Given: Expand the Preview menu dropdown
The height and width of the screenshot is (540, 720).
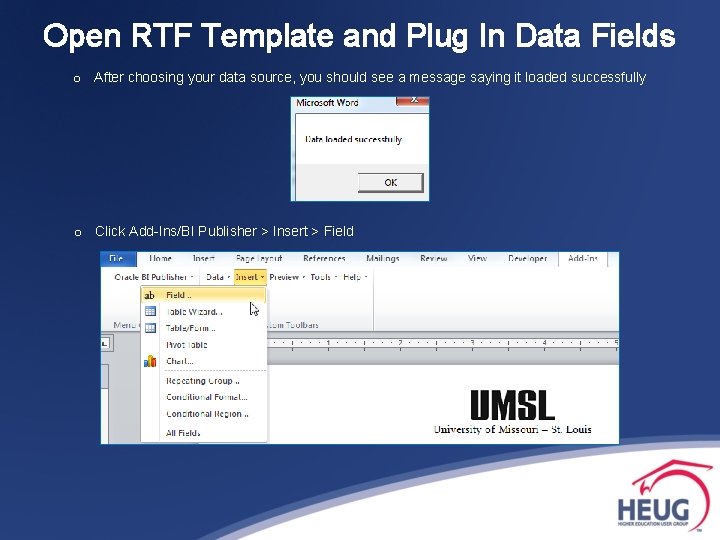Looking at the screenshot, I should [x=287, y=277].
